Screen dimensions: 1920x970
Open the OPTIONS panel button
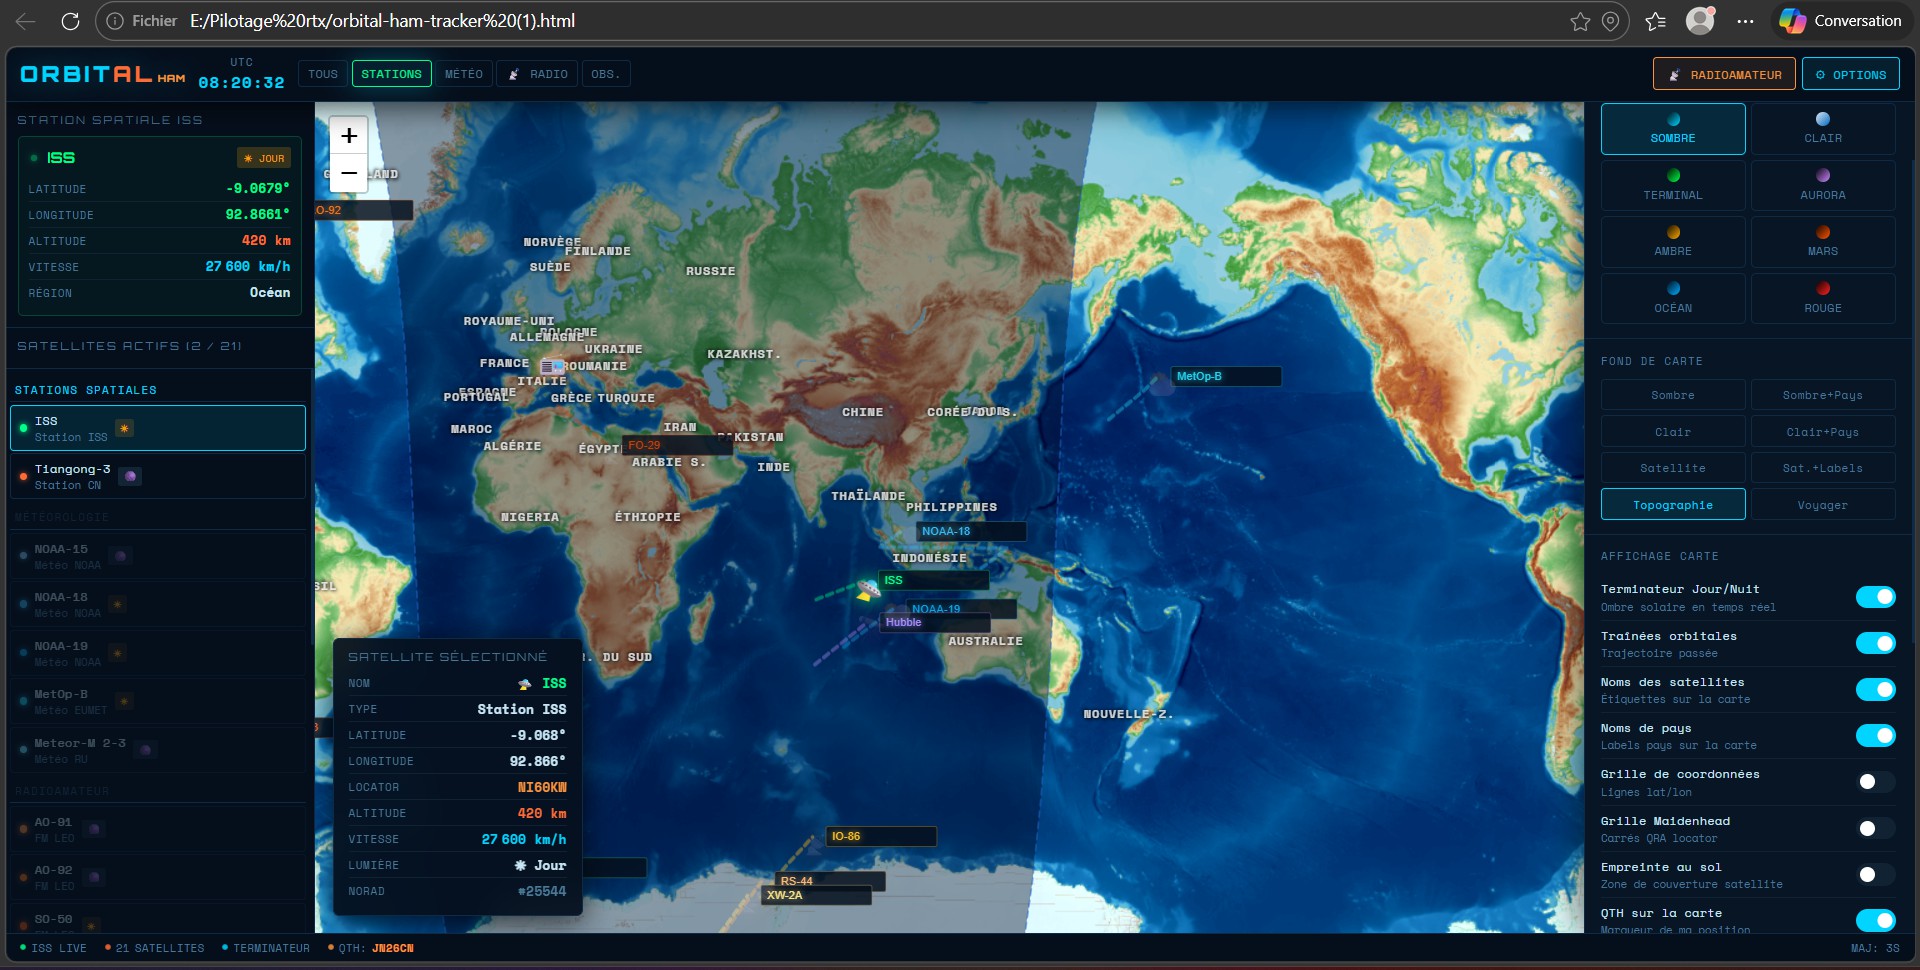[1850, 75]
